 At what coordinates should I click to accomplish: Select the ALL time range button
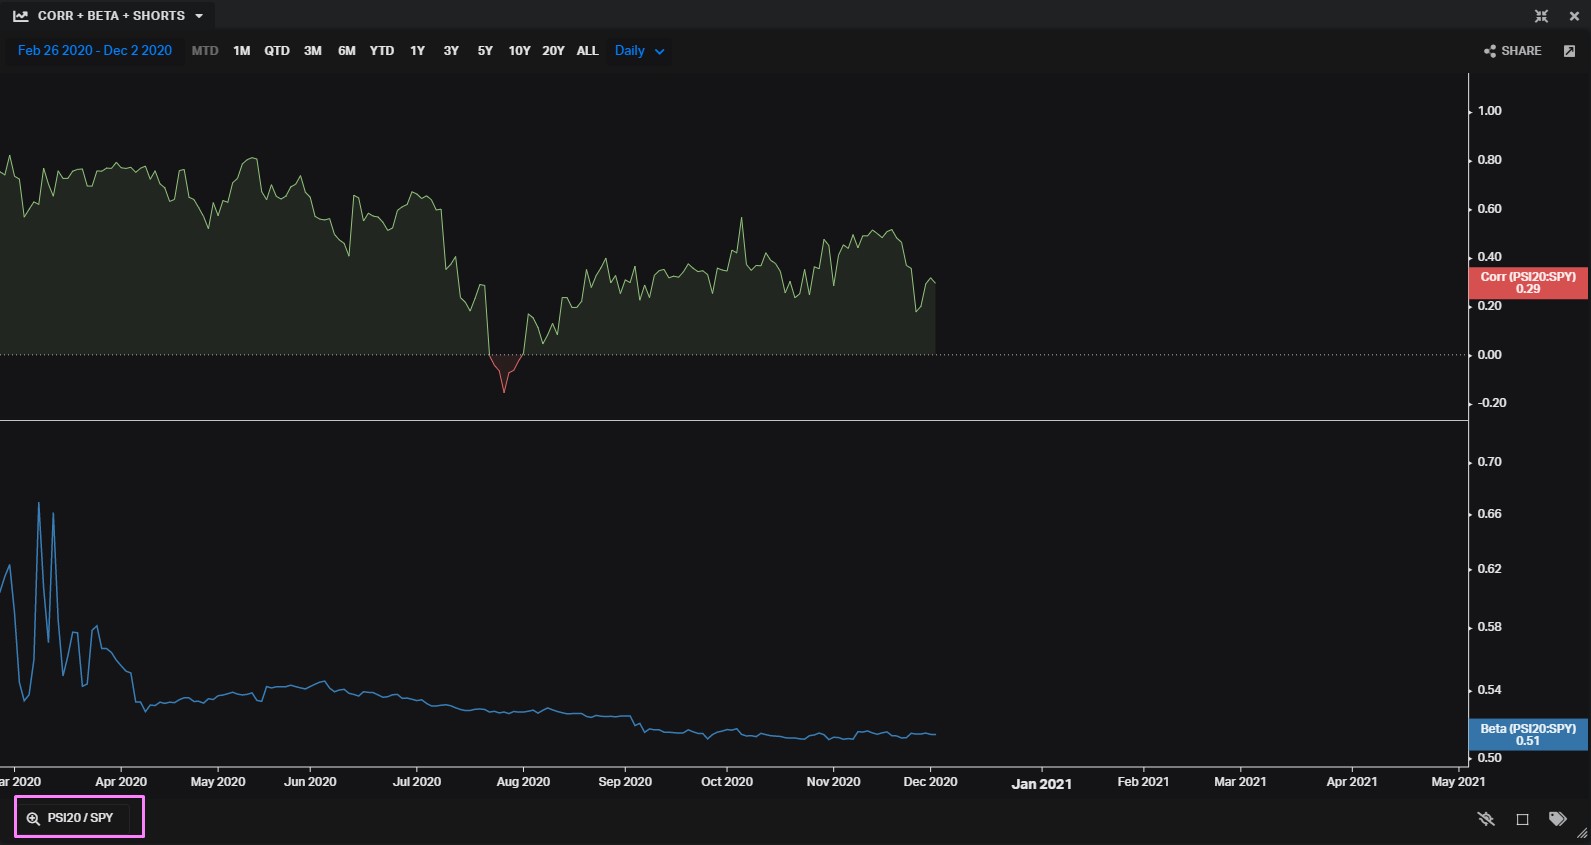pos(587,51)
